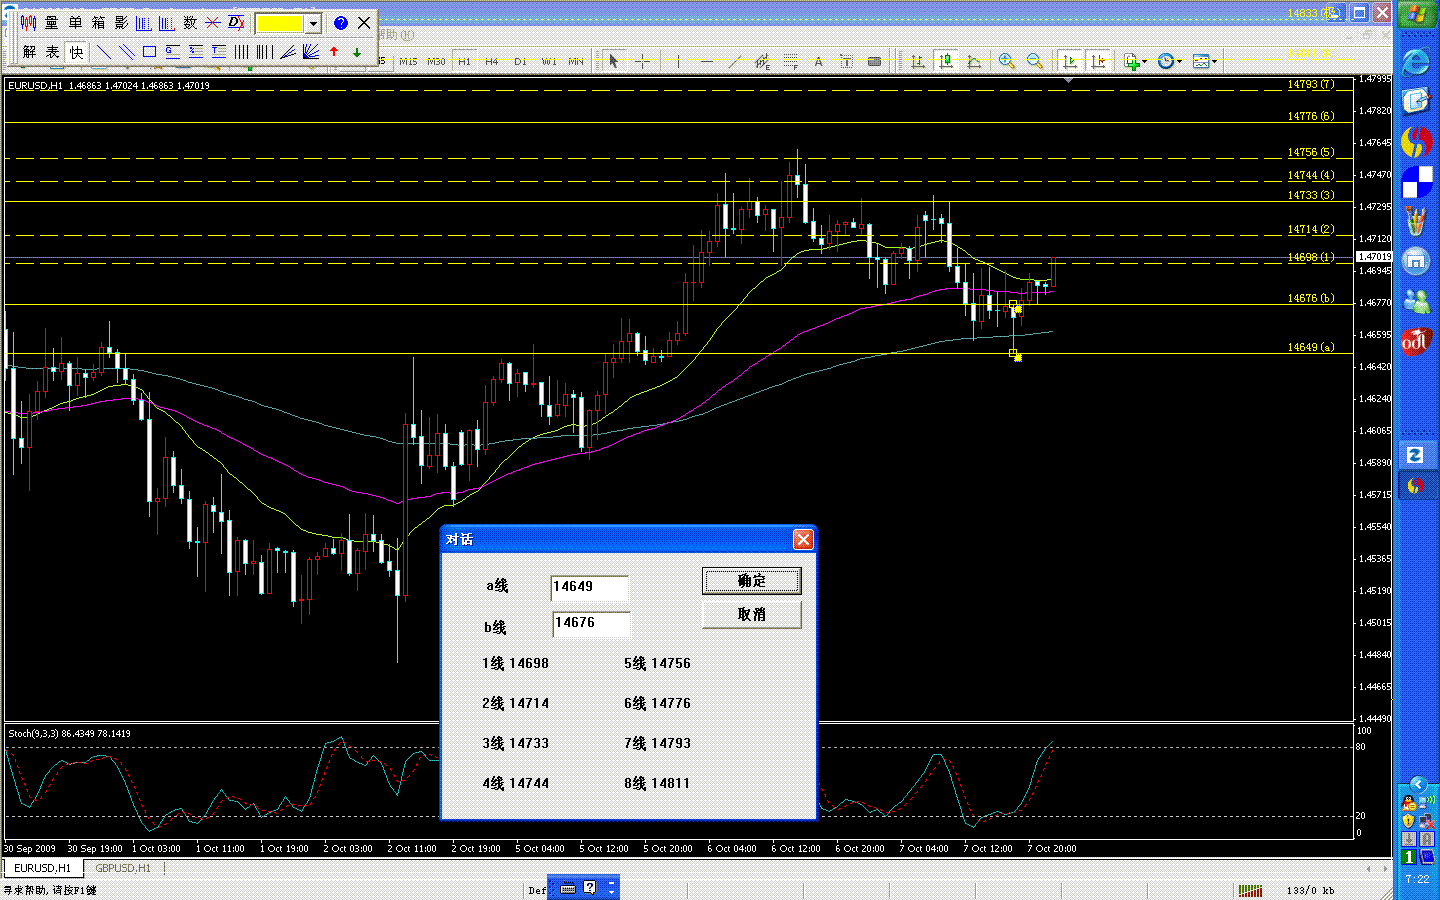Click the 数 button in floating toolbar

[190, 23]
